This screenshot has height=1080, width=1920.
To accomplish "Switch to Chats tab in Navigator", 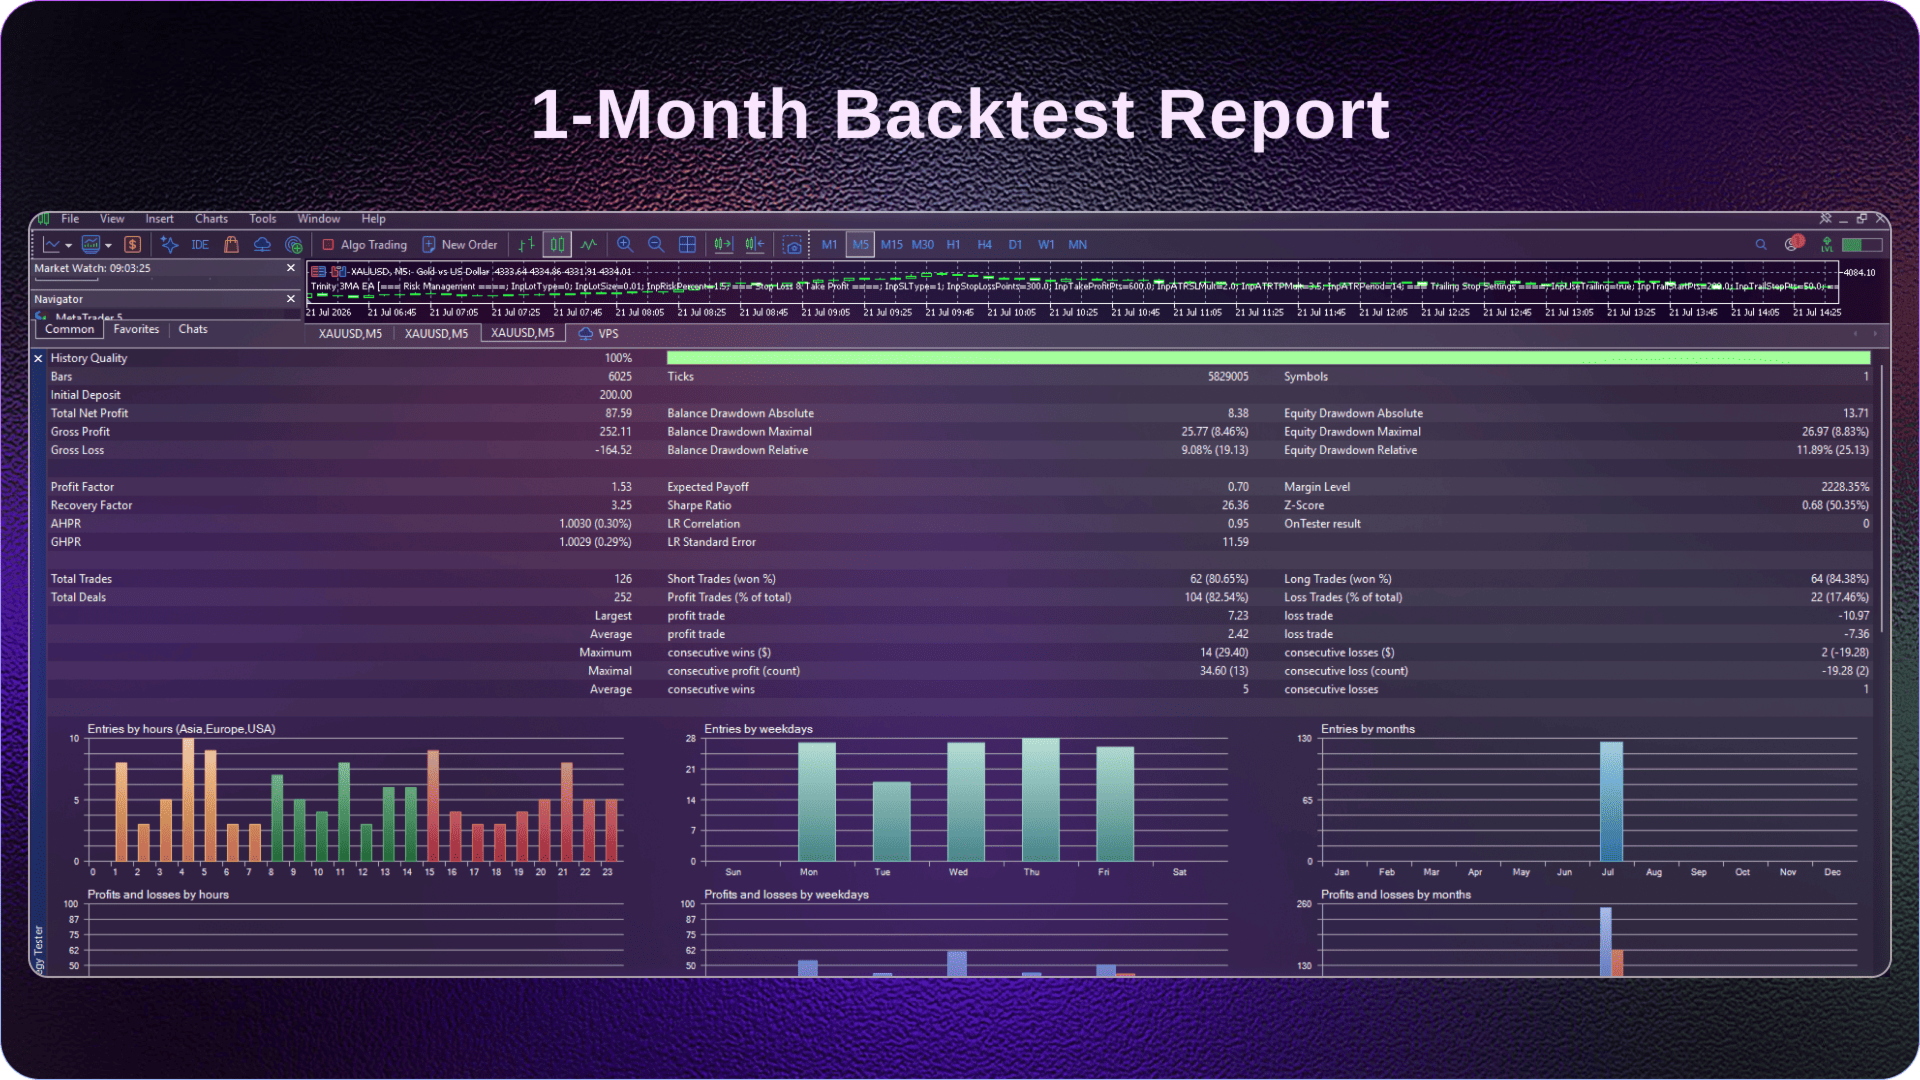I will coord(193,329).
